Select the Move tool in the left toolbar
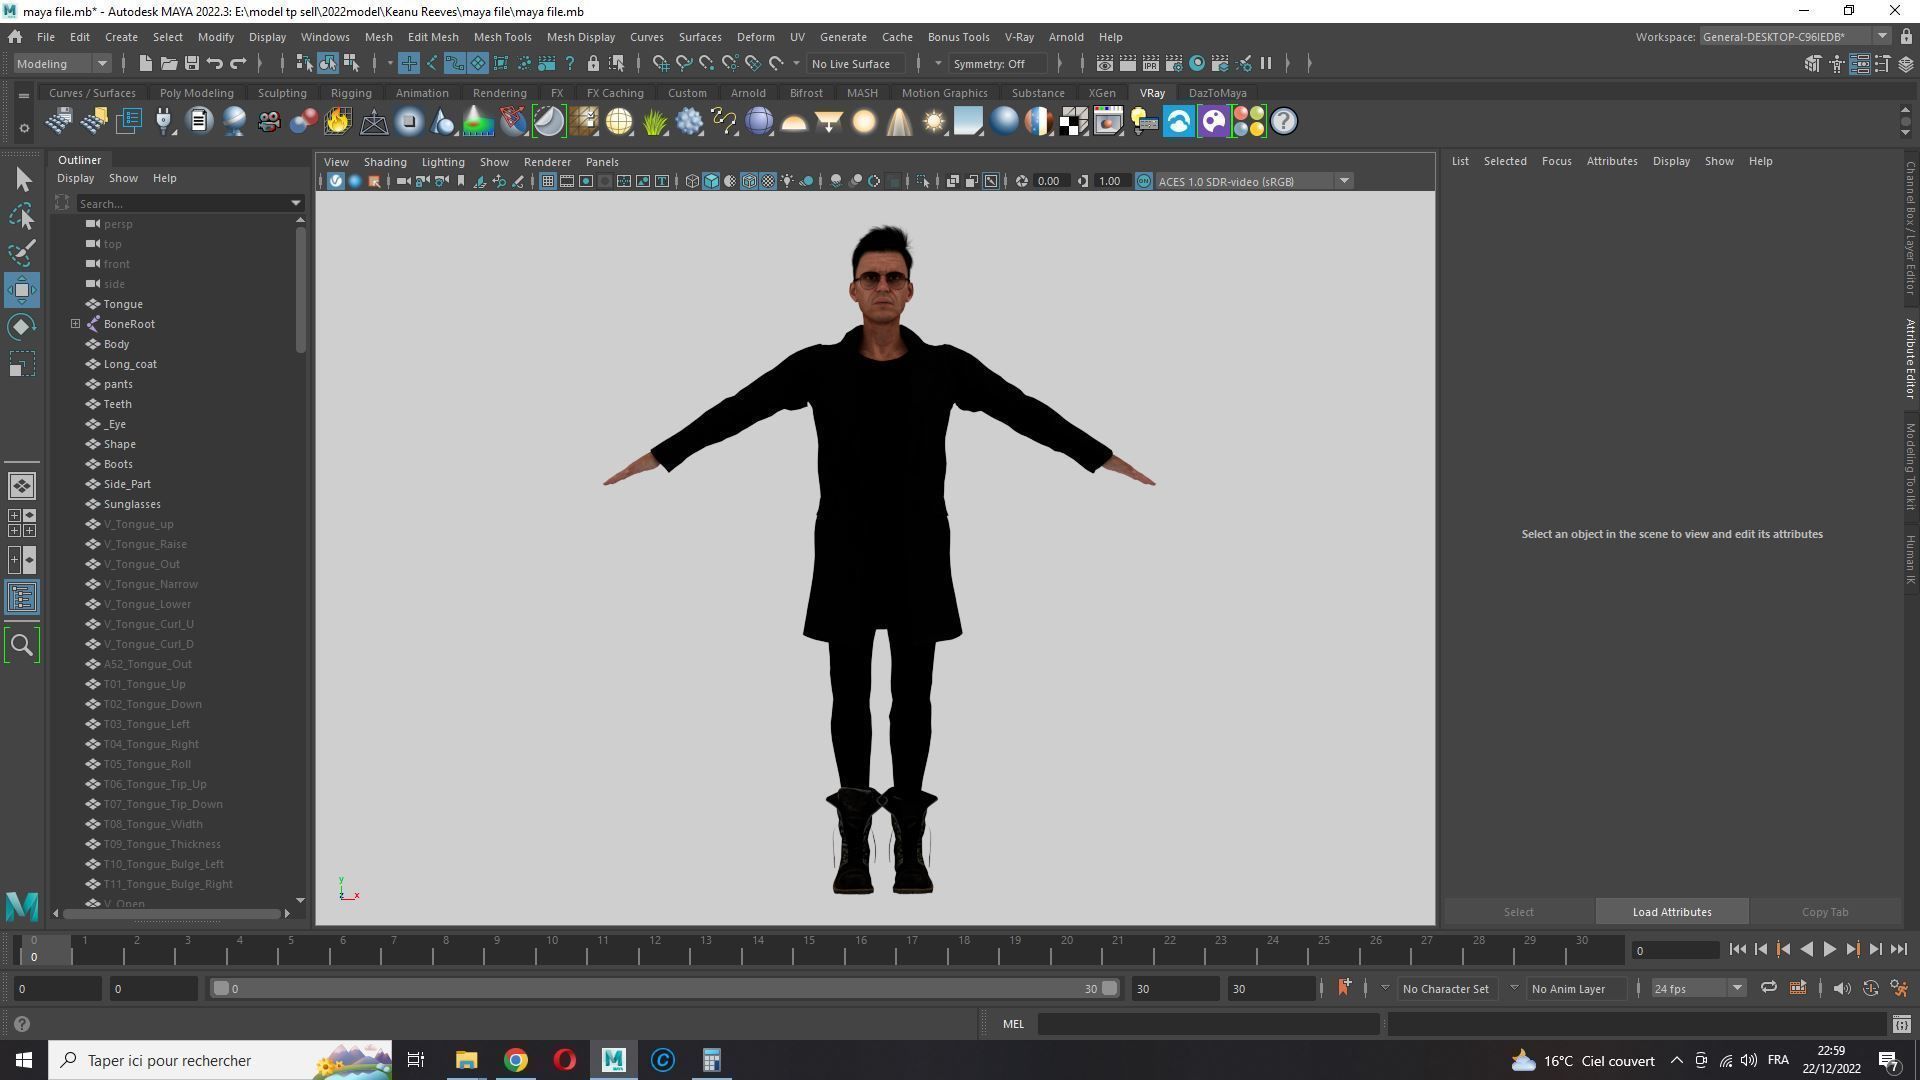 22,290
